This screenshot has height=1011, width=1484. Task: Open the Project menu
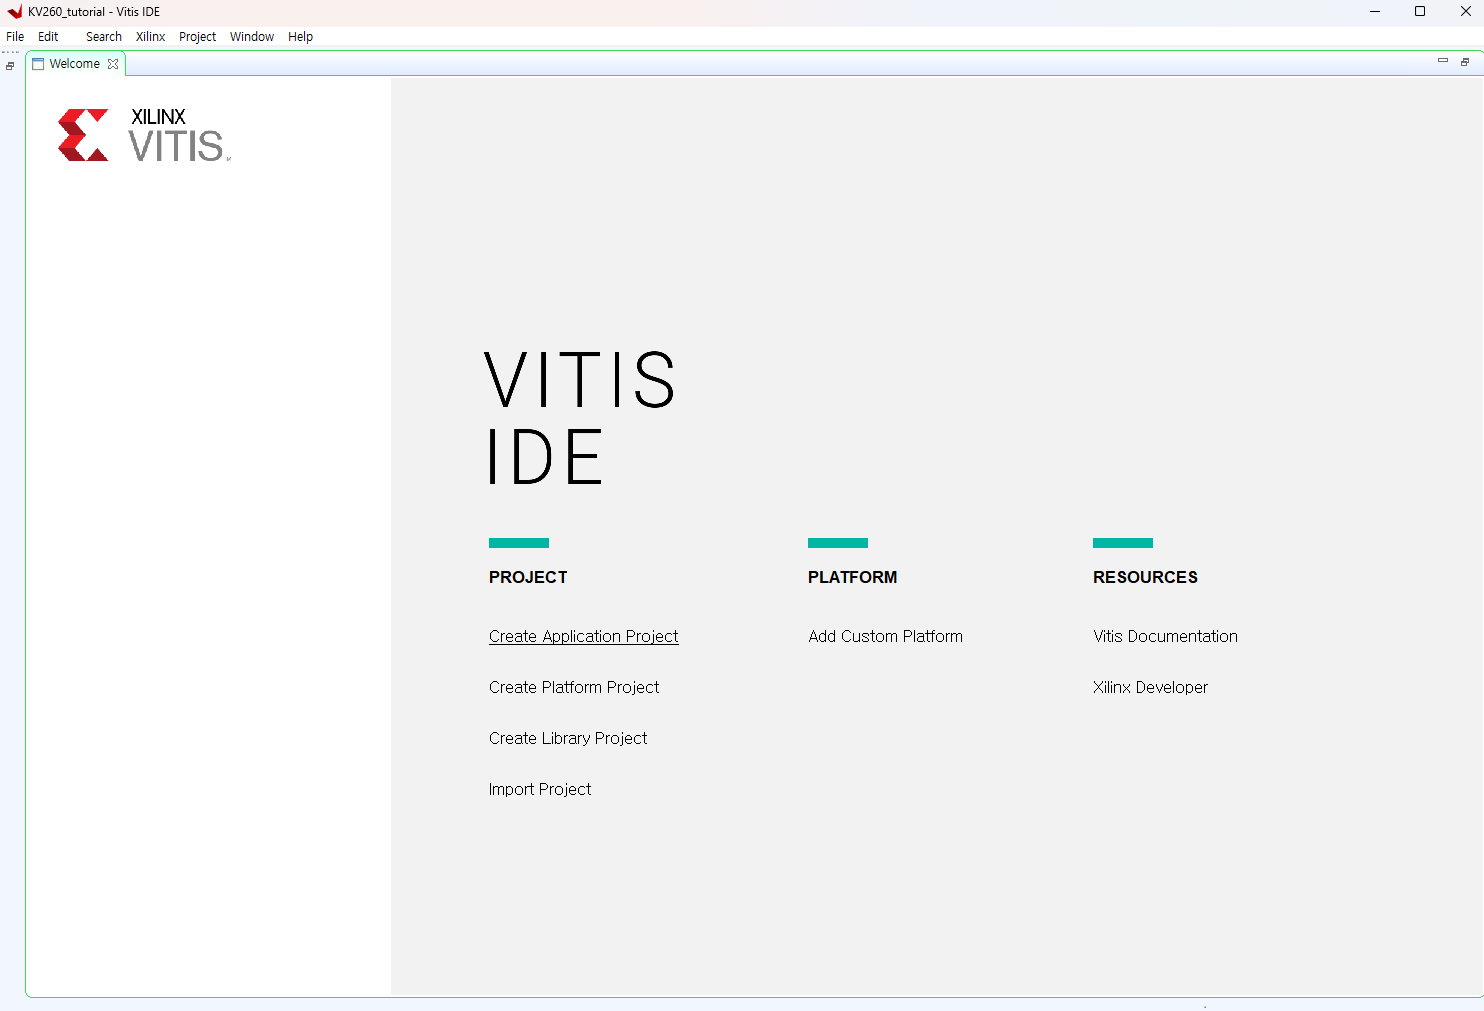coord(198,37)
